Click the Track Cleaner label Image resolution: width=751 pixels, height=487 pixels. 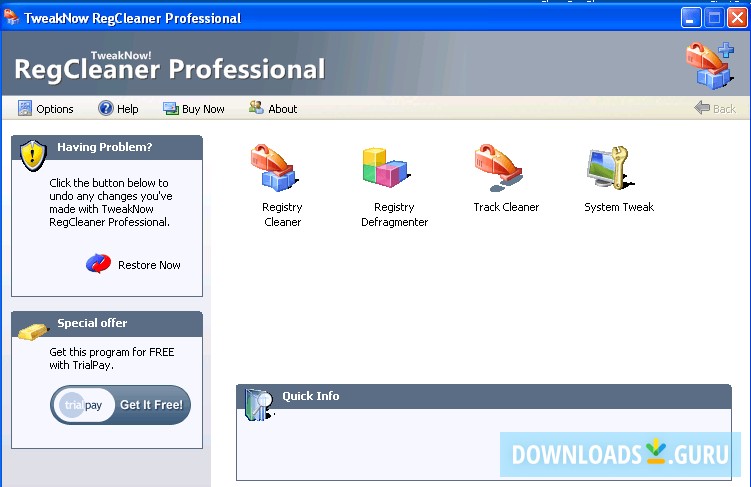[x=506, y=207]
